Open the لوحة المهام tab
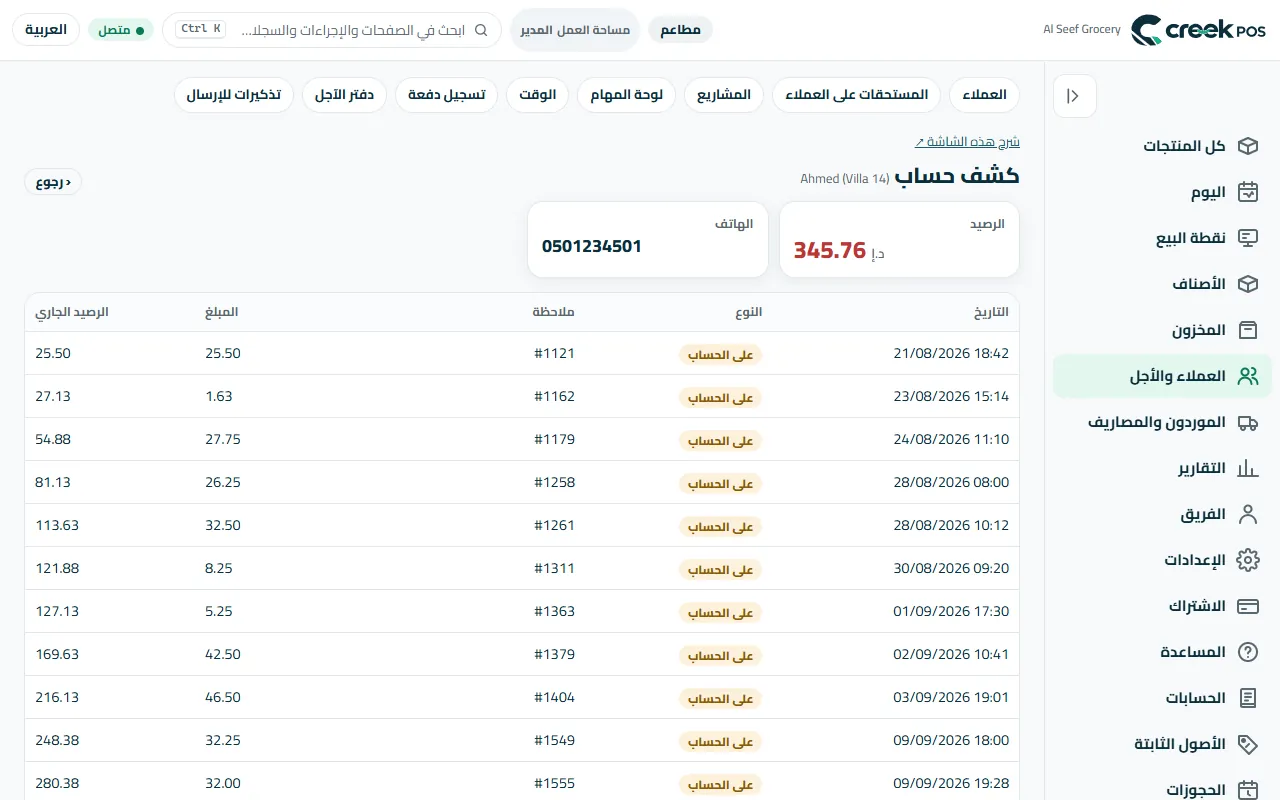 tap(627, 95)
